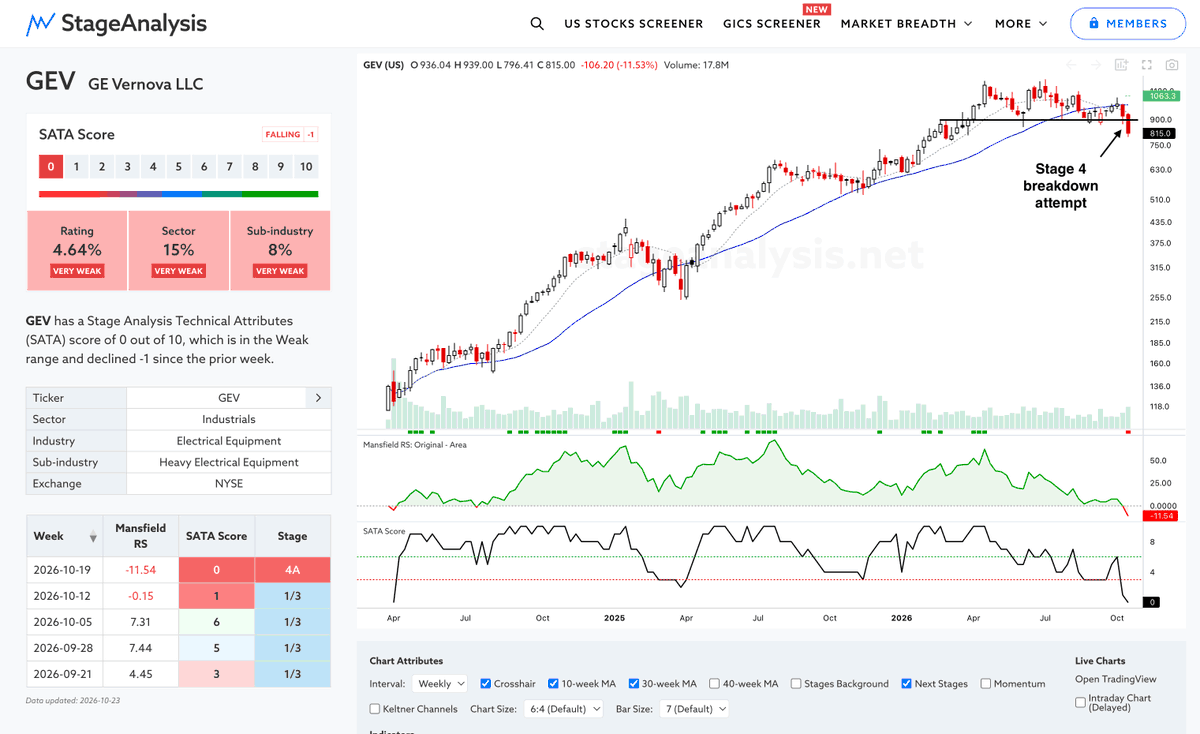The height and width of the screenshot is (734, 1200).
Task: Disable the 30-week MA checkbox
Action: [x=634, y=684]
